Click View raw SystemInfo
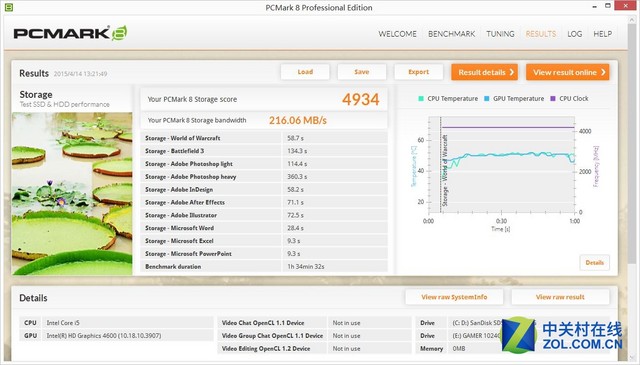 pos(454,297)
